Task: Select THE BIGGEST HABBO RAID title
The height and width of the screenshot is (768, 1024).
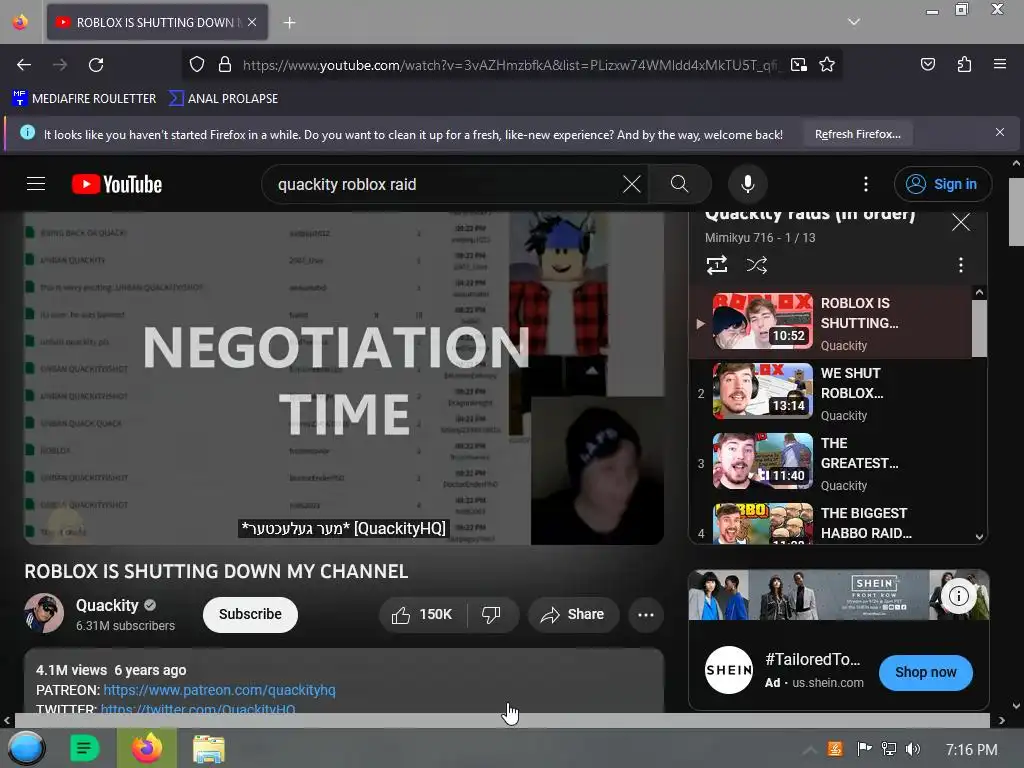Action: pyautogui.click(x=865, y=523)
